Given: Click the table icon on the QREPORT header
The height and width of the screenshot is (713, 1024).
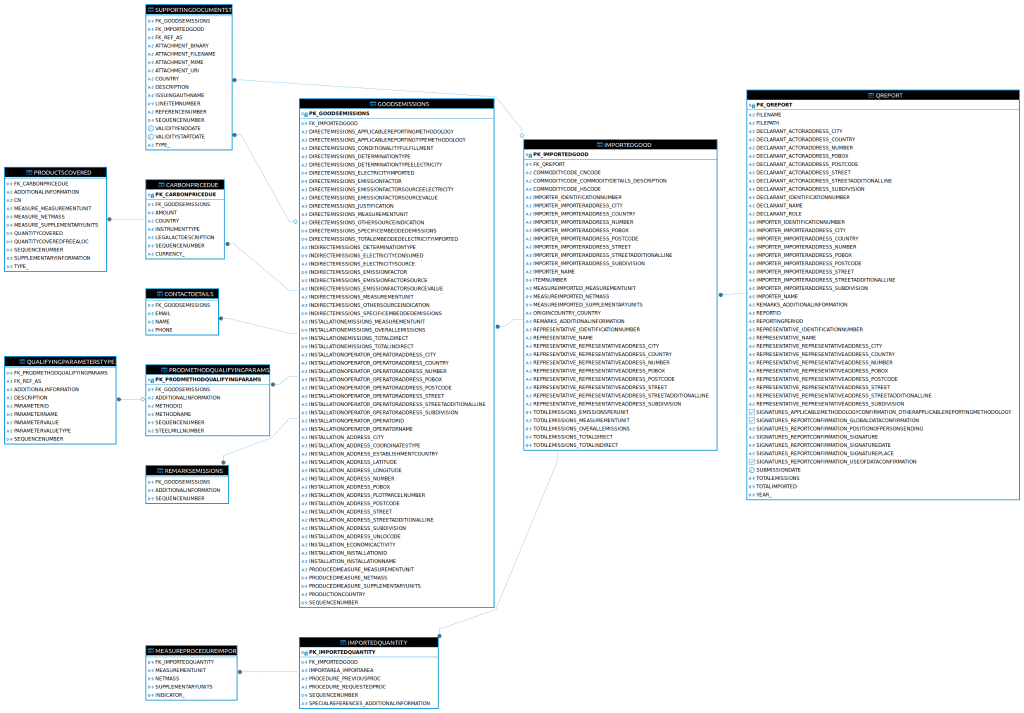Looking at the screenshot, I should [x=870, y=95].
